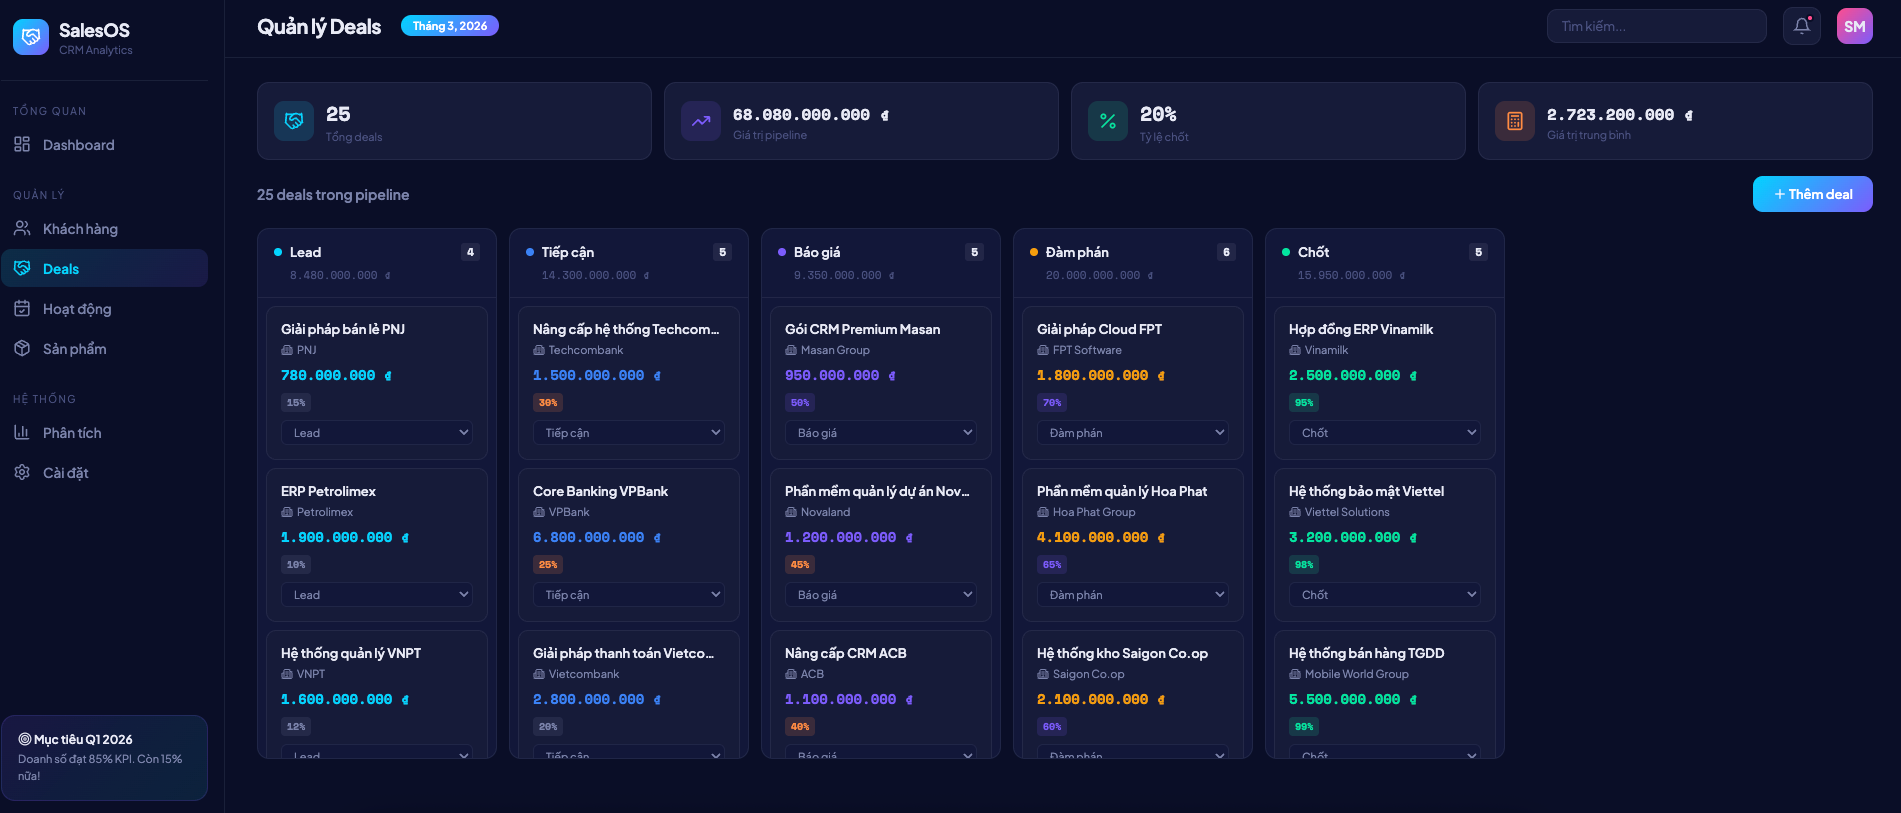
Task: Click the company icon beside Vinamilk
Action: pos(1295,351)
